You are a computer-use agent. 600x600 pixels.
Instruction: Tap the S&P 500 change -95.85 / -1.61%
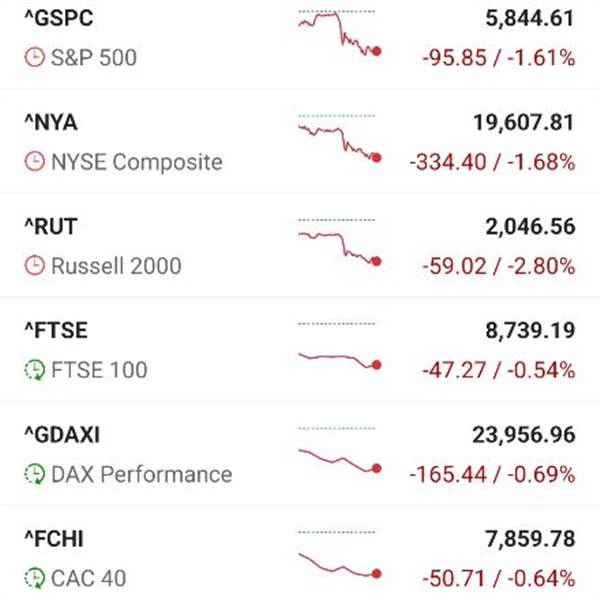point(499,58)
